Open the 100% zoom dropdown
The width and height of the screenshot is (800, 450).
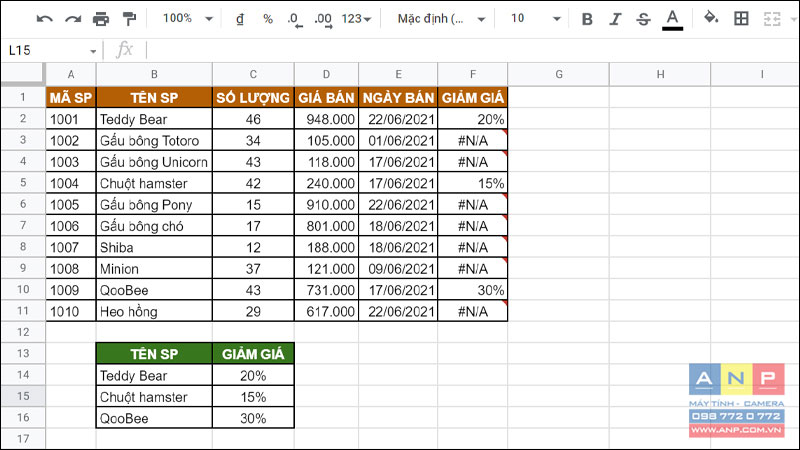click(x=187, y=19)
